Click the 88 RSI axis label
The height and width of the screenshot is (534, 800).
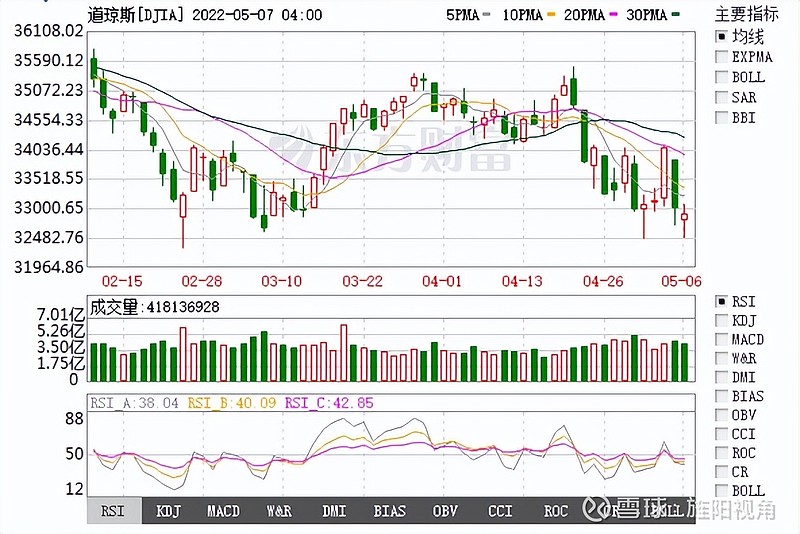74,419
